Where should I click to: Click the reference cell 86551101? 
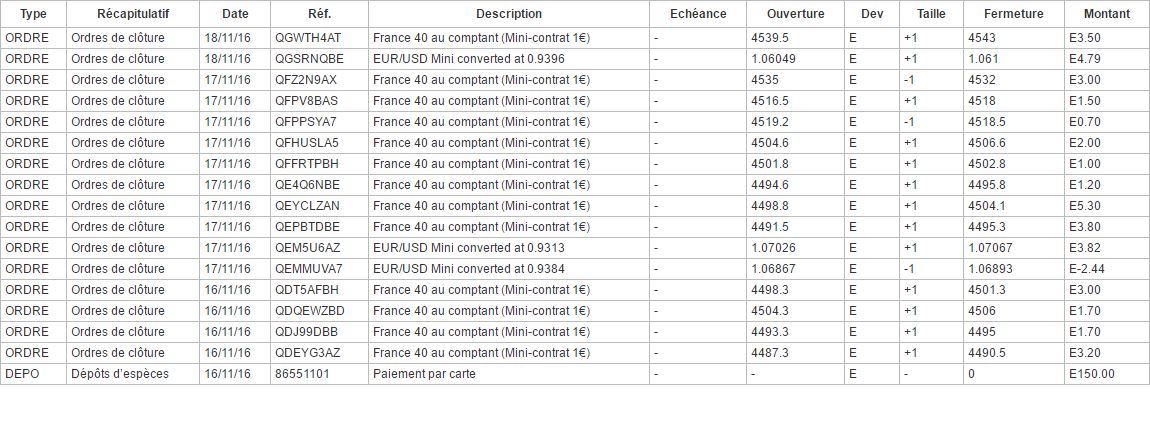tap(301, 374)
